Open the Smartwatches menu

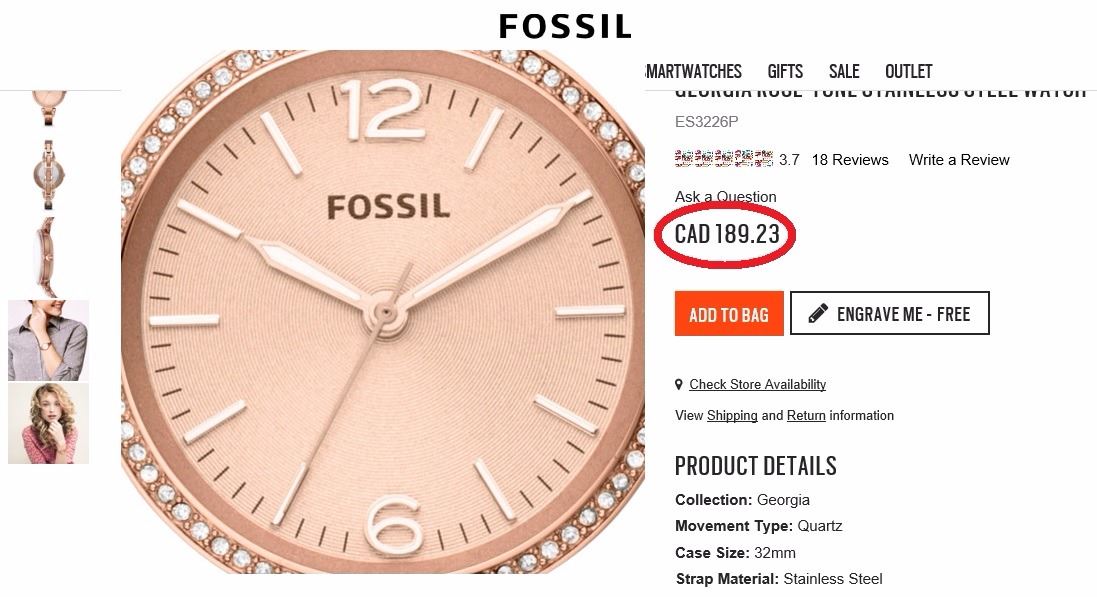click(694, 71)
